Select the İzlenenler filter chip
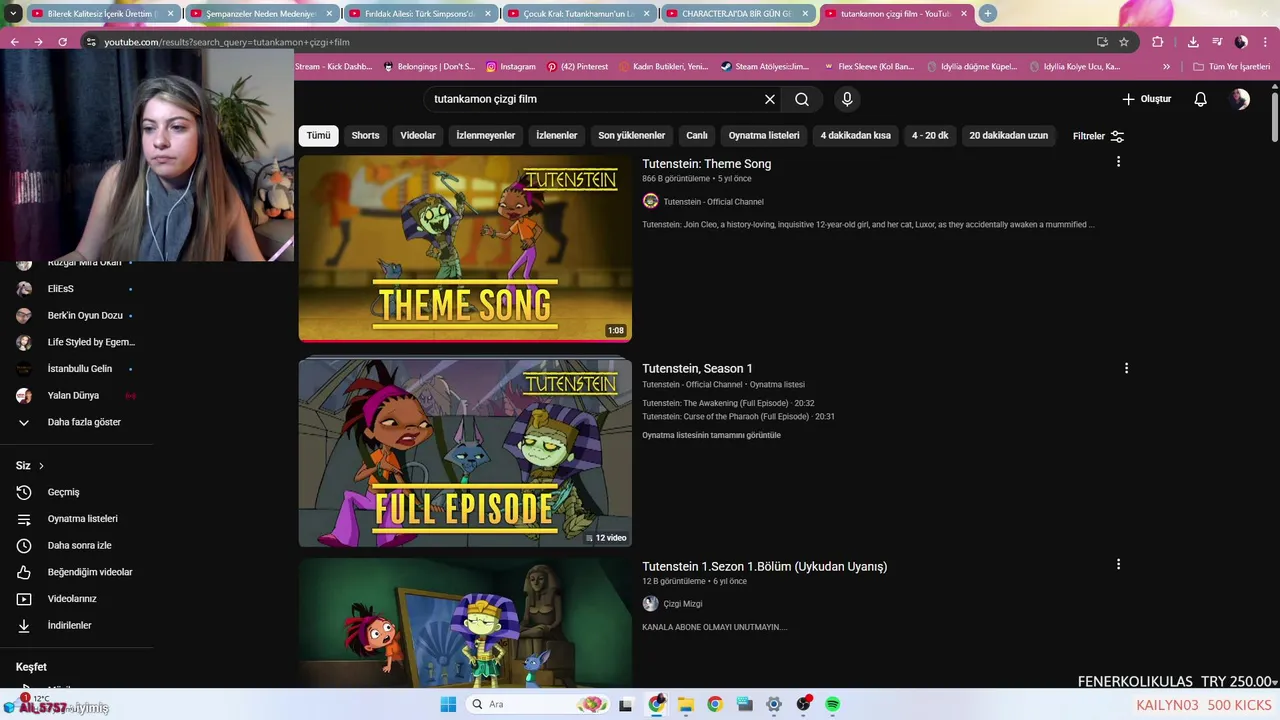1280x720 pixels. click(557, 135)
